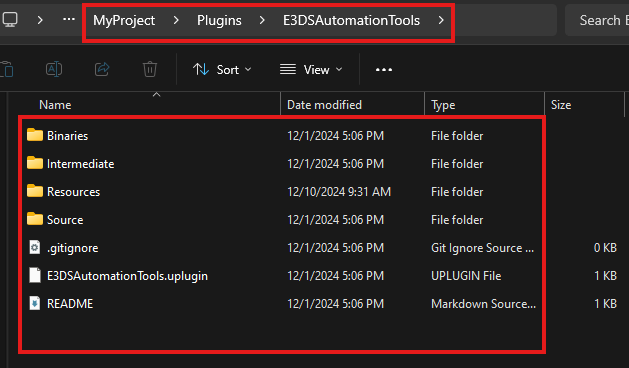The height and width of the screenshot is (368, 629).
Task: Click the Markdown Source type cell
Action: coord(483,304)
